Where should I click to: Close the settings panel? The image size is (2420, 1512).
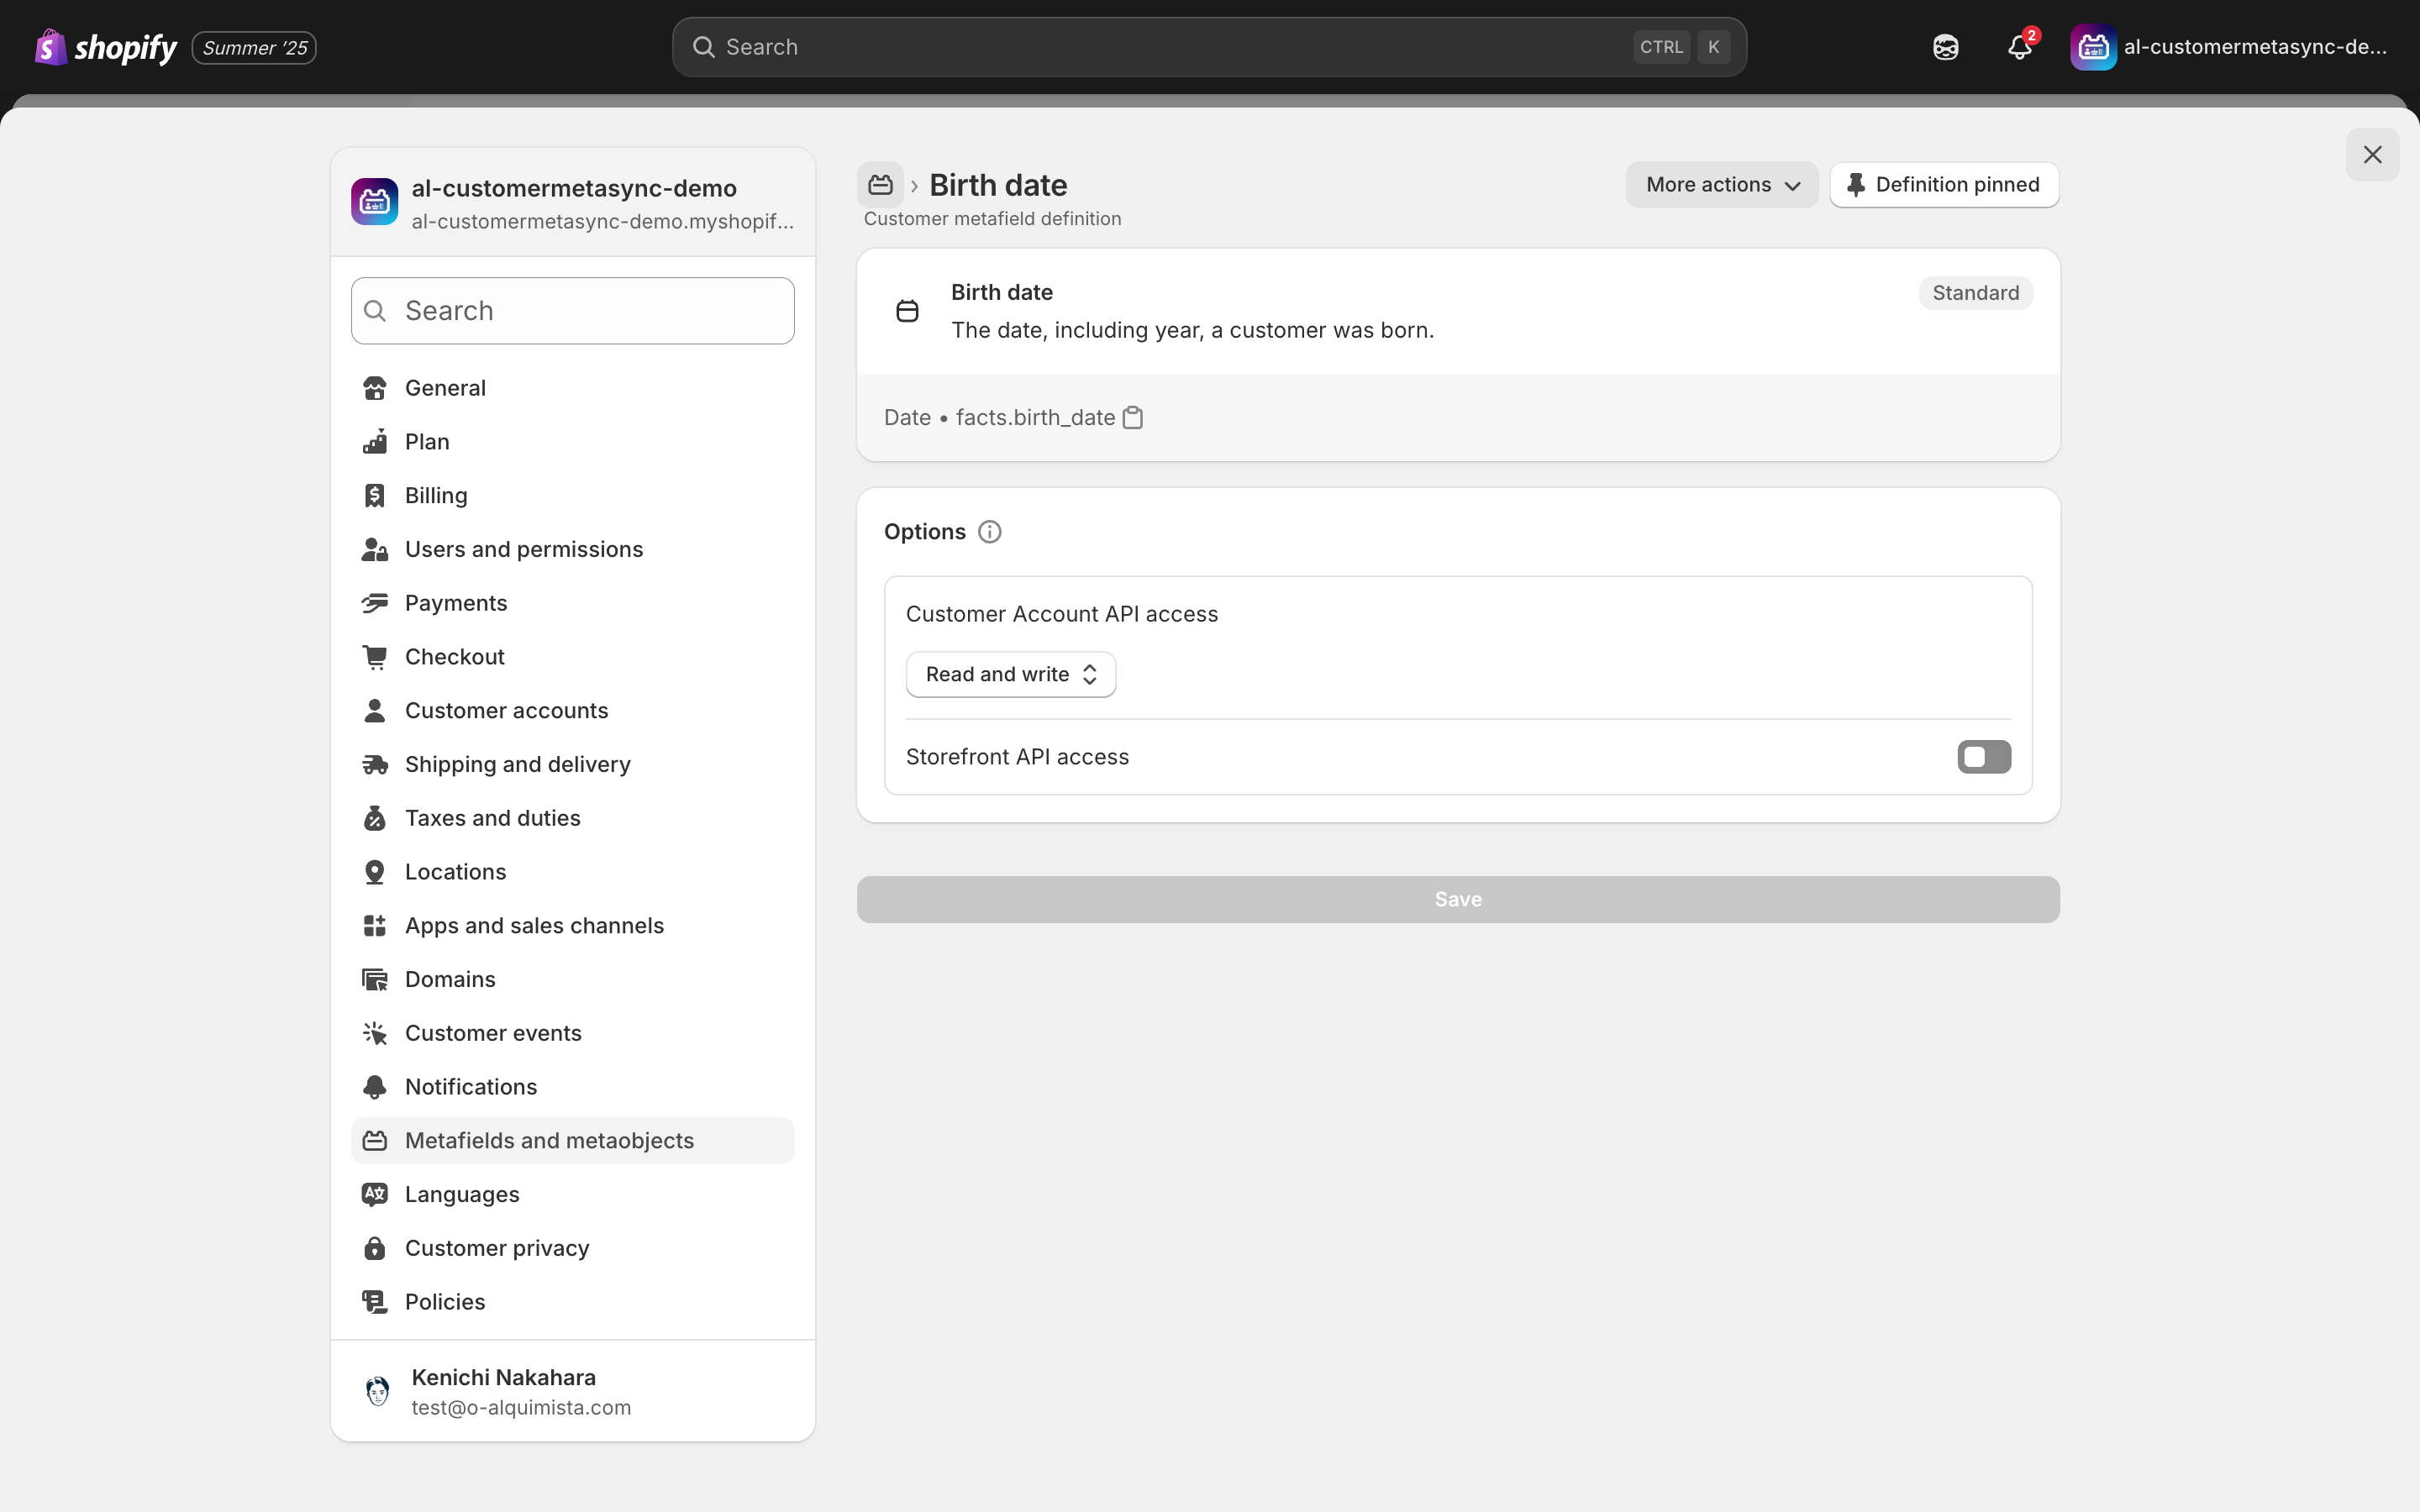[x=2372, y=155]
